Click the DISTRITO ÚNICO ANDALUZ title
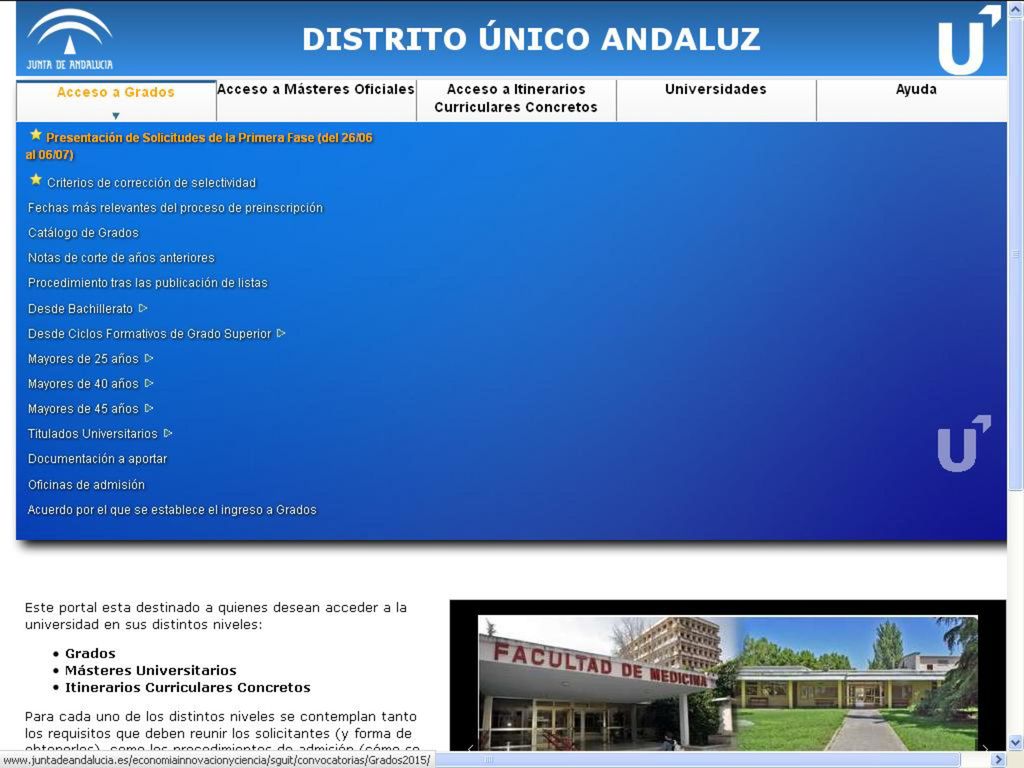 [531, 39]
